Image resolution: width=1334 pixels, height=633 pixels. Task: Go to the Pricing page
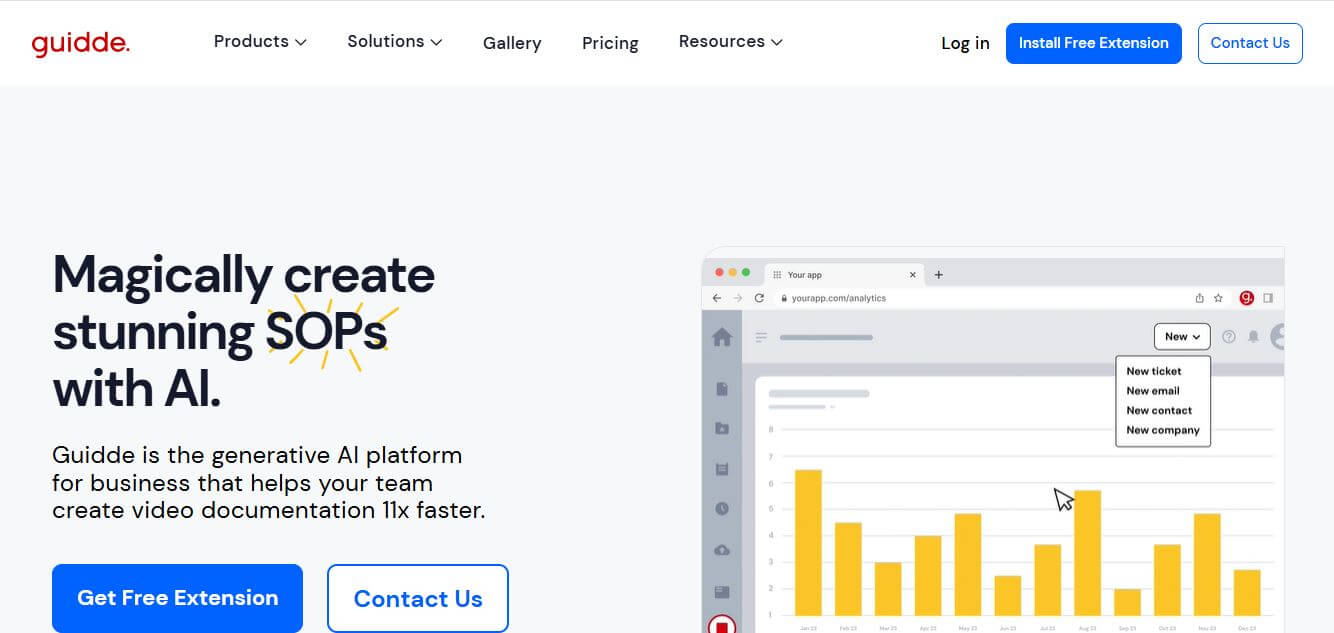[x=610, y=43]
